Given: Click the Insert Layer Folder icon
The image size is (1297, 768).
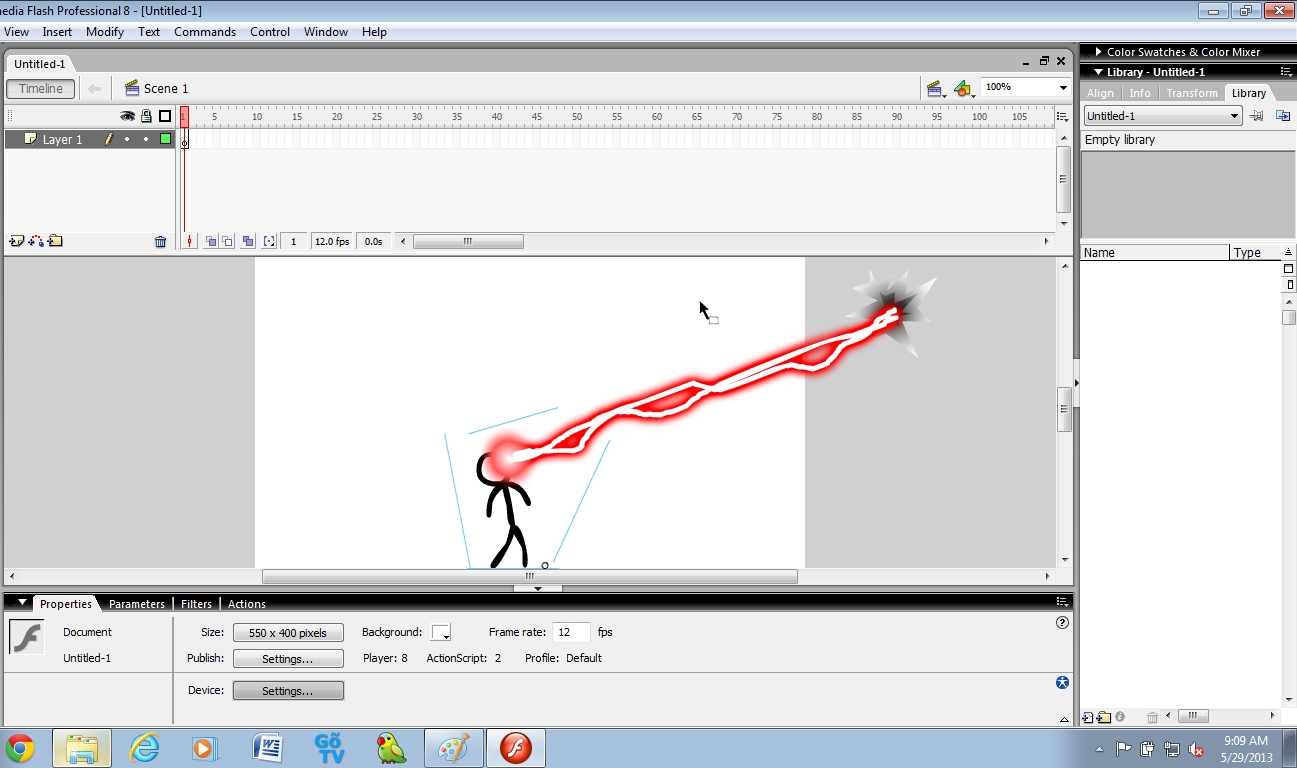Looking at the screenshot, I should coord(56,240).
